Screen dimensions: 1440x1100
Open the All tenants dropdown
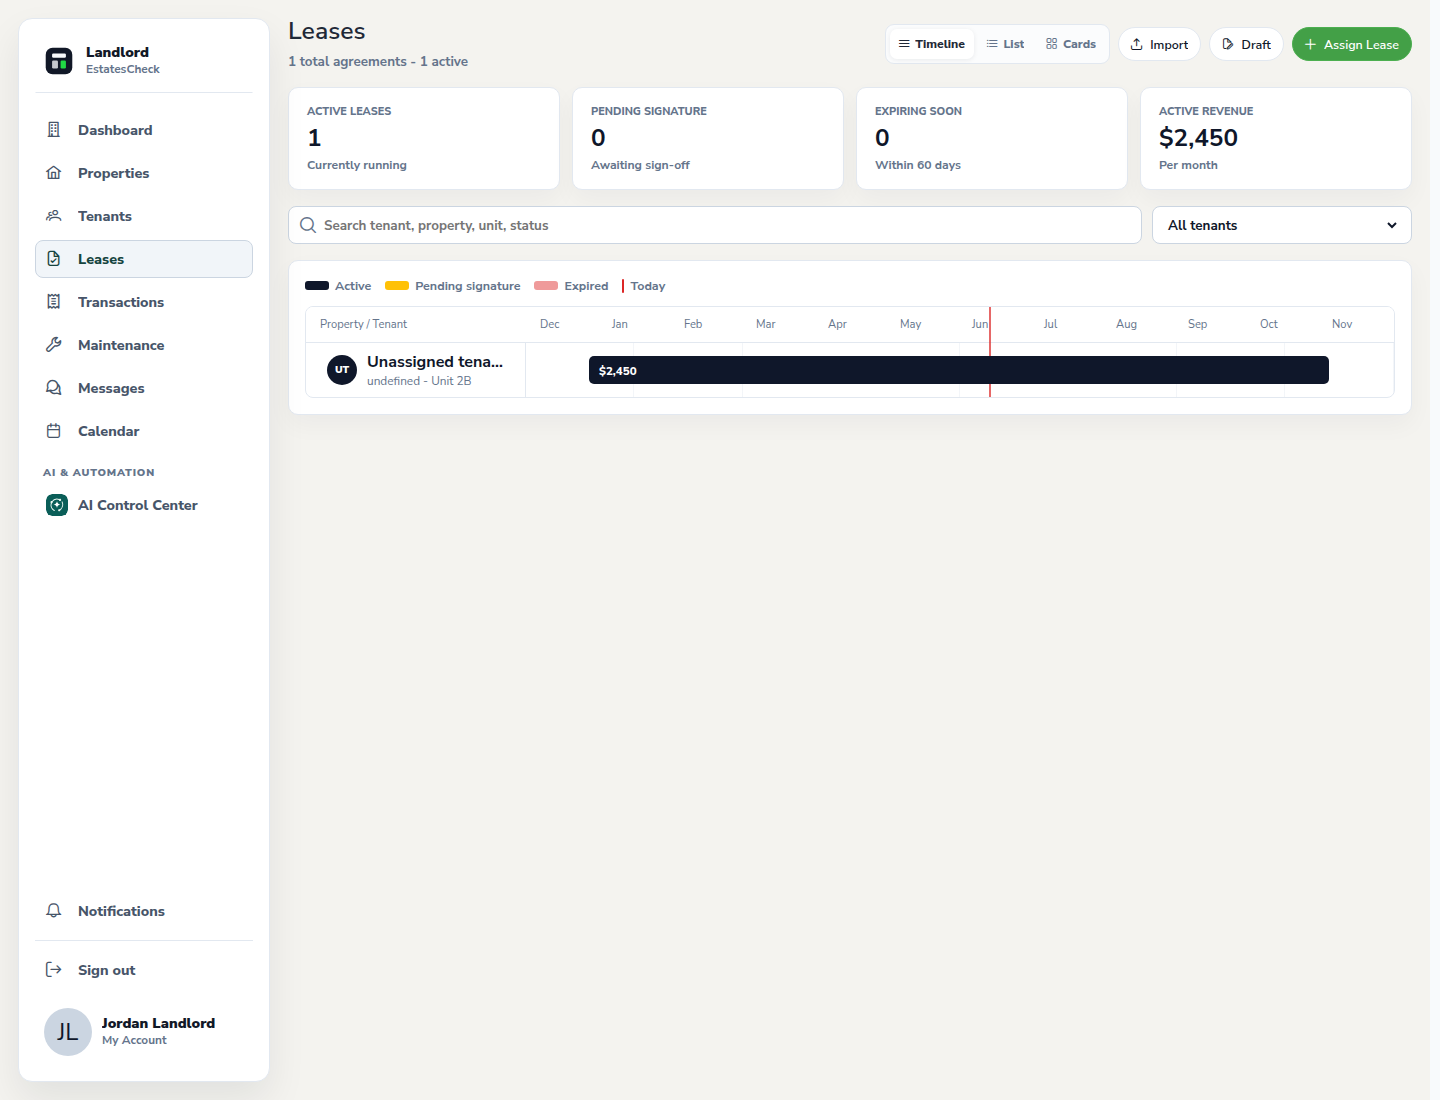(x=1282, y=225)
